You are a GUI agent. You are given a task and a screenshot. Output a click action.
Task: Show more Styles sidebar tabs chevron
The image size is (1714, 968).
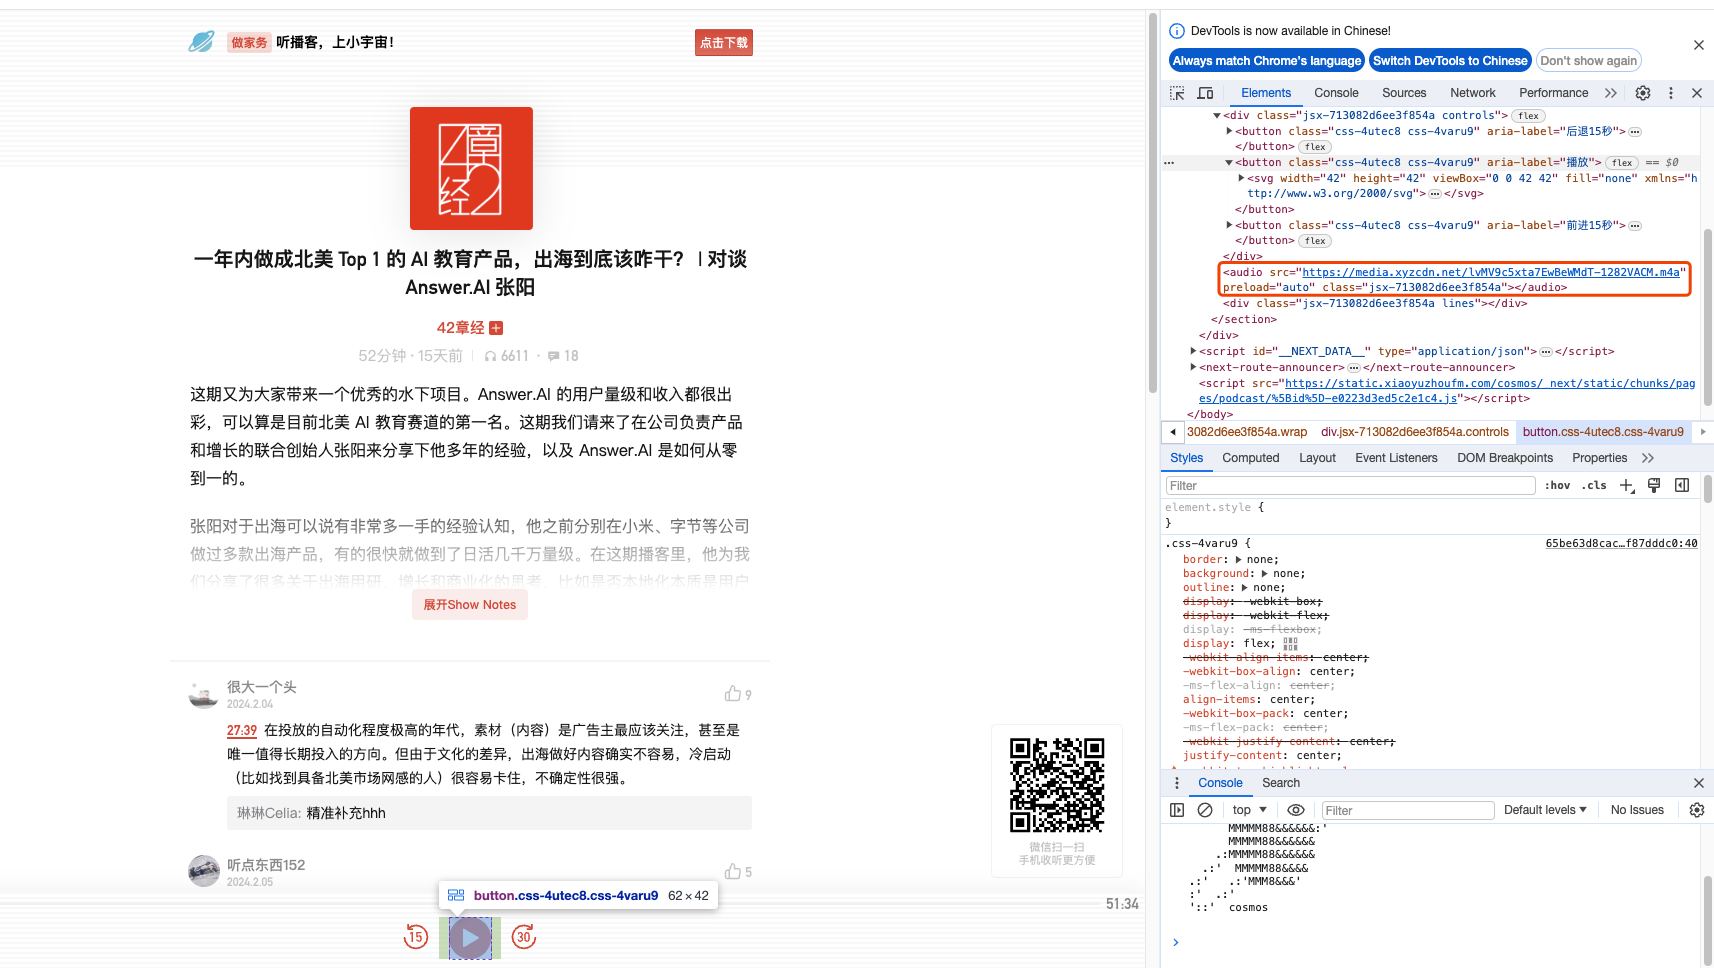[1648, 458]
